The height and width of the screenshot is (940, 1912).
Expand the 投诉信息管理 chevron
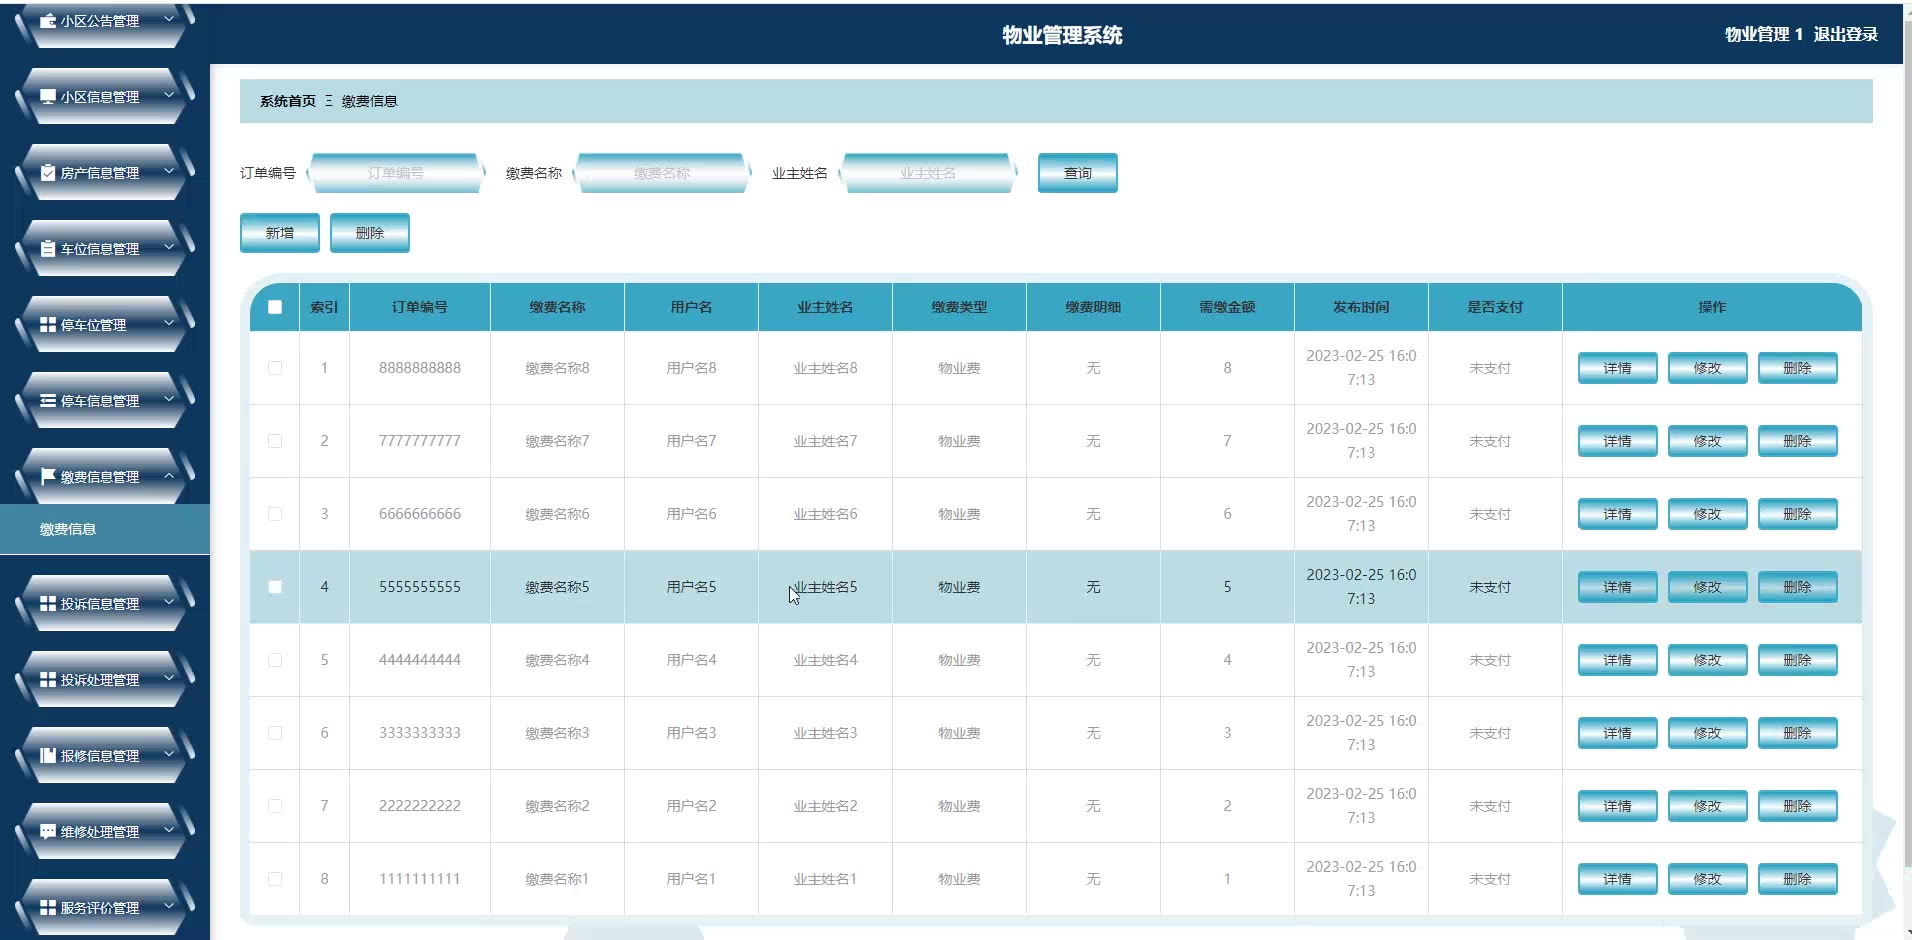click(169, 602)
